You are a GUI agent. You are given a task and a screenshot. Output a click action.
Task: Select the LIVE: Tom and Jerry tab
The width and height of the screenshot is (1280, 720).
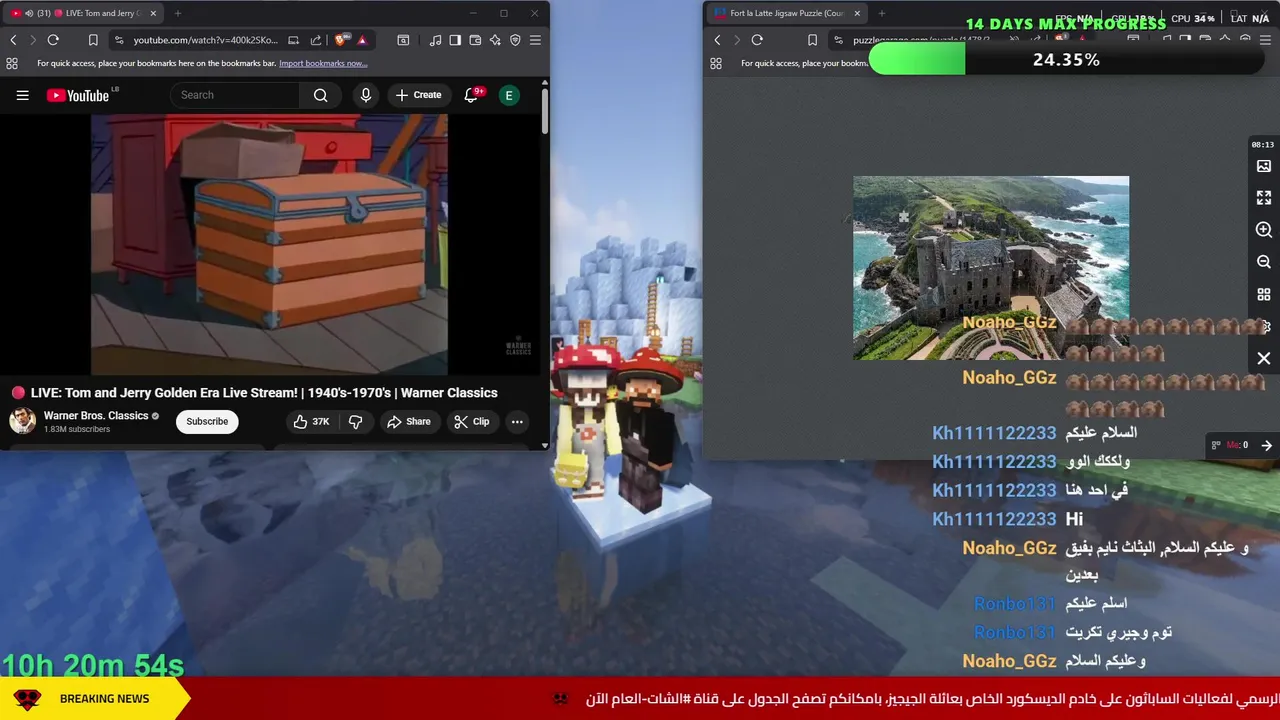pyautogui.click(x=85, y=13)
